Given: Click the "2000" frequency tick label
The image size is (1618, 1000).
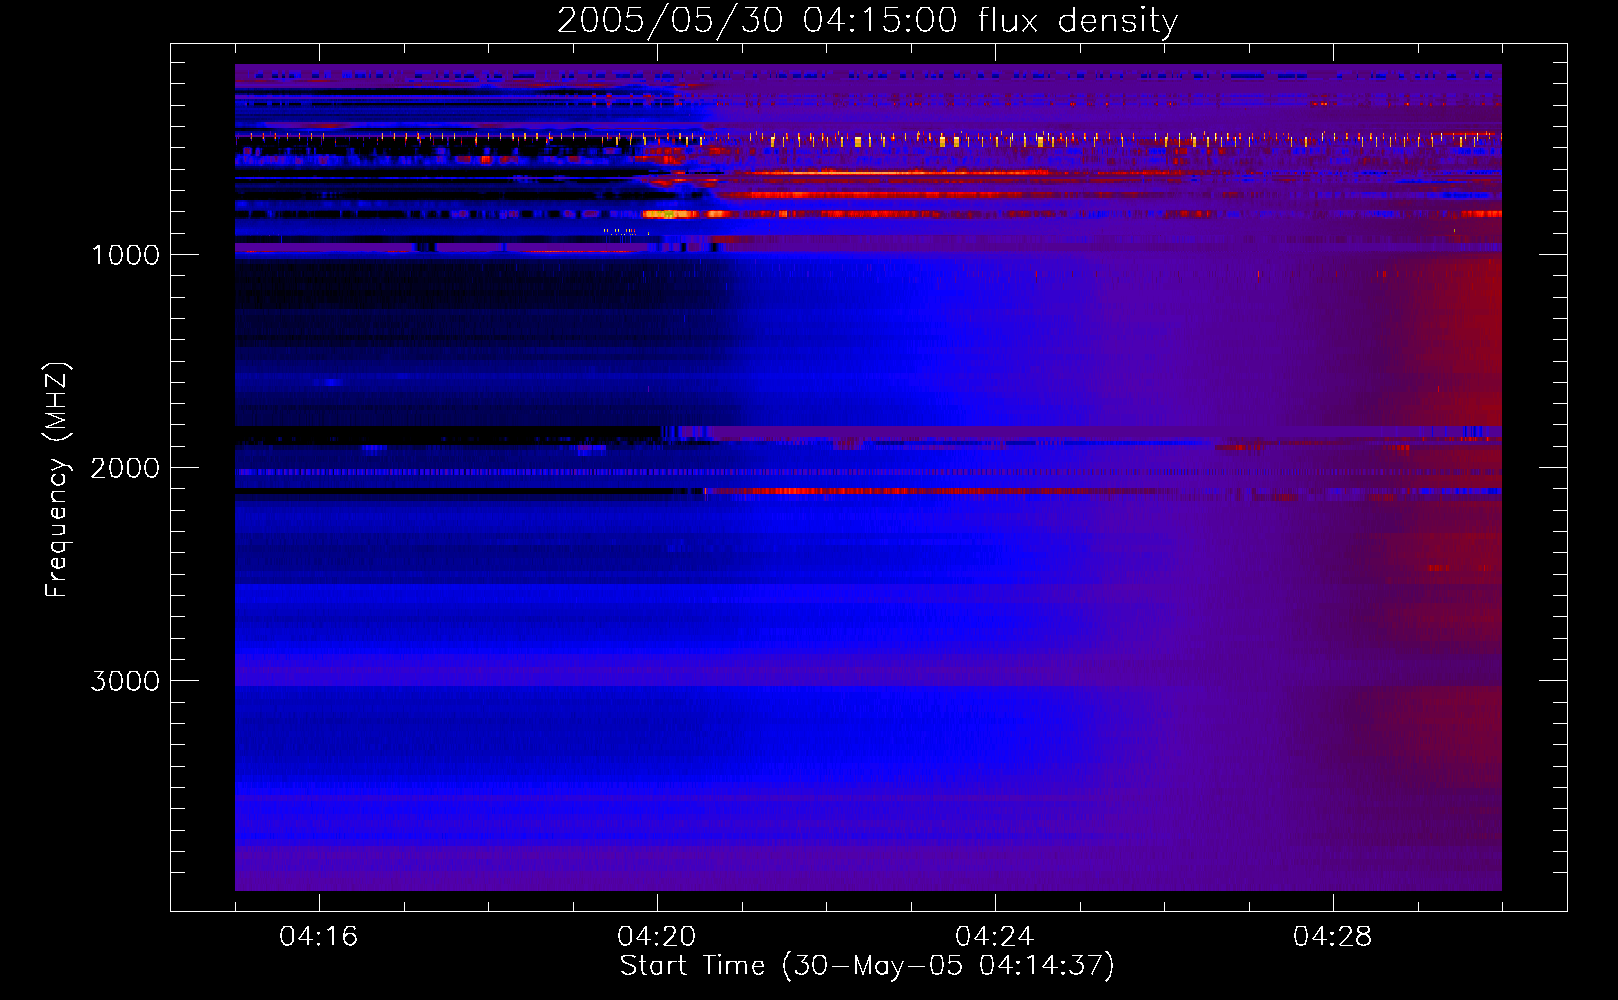Looking at the screenshot, I should pyautogui.click(x=125, y=468).
